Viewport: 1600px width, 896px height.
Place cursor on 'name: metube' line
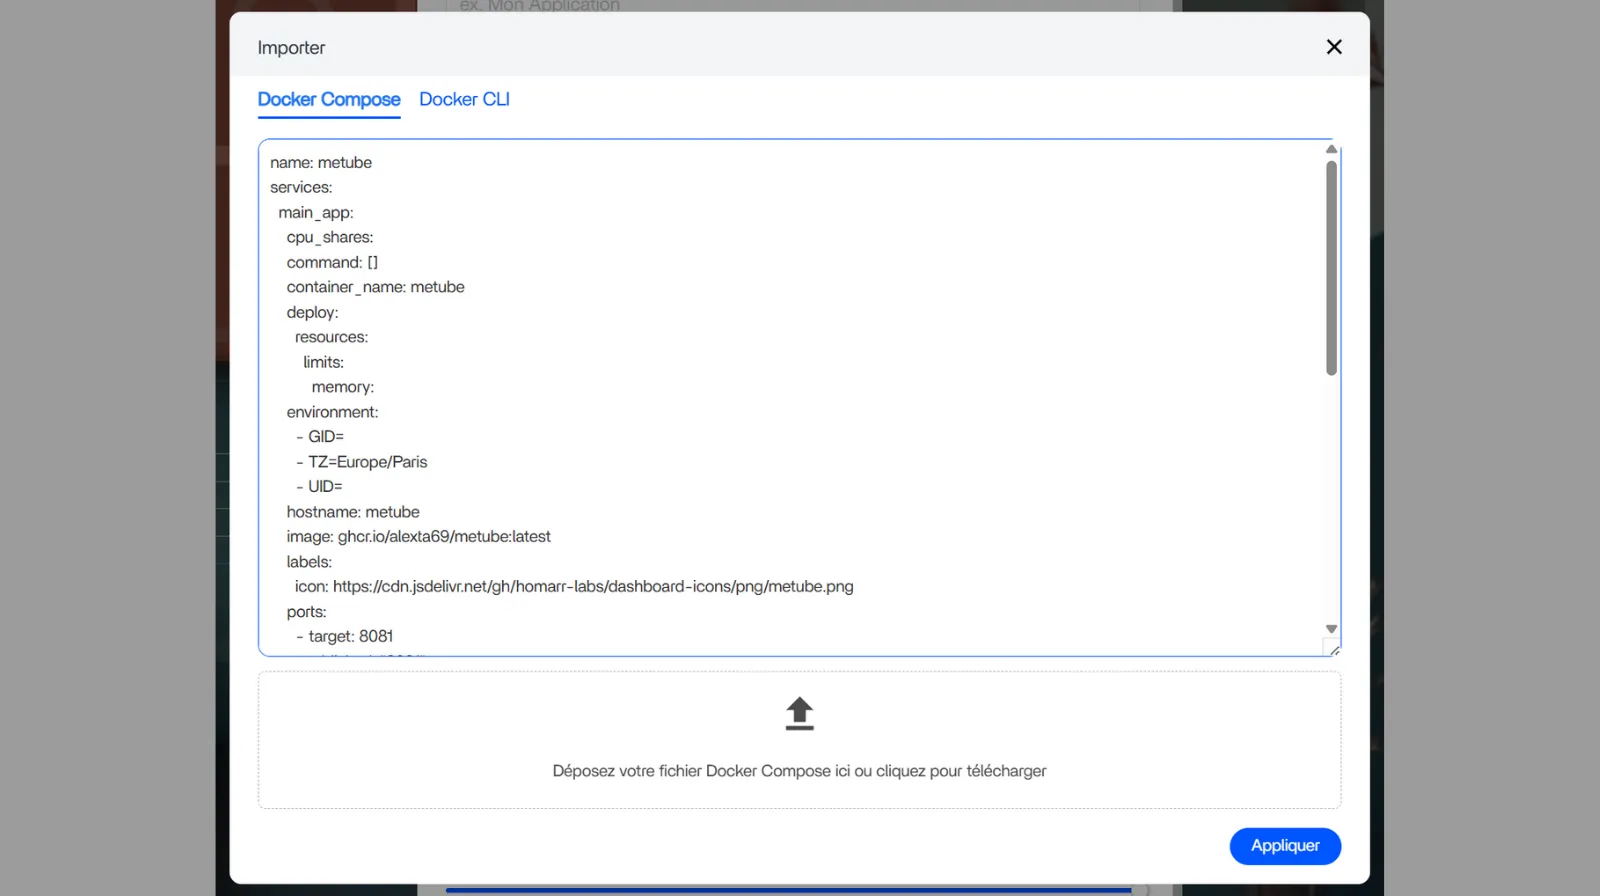coord(321,163)
